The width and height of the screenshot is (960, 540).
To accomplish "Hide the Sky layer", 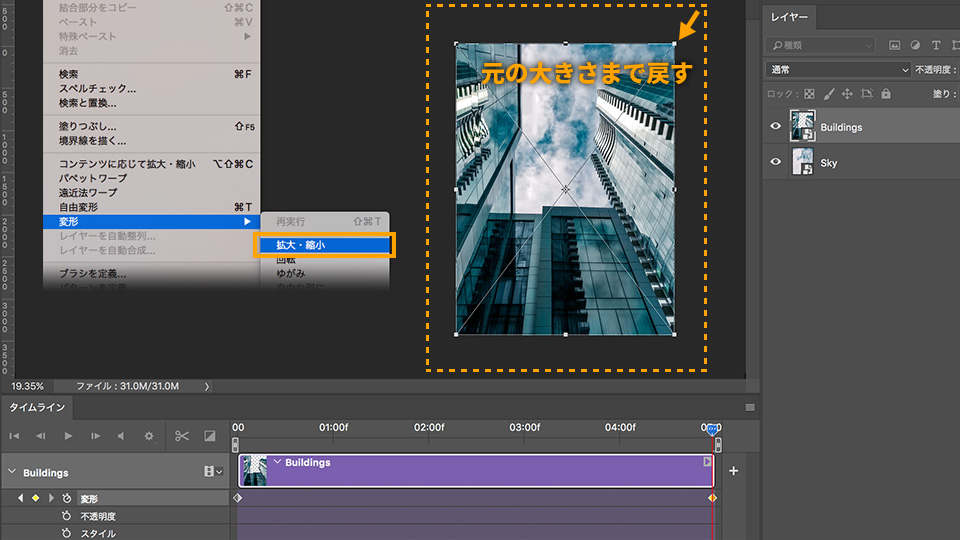I will click(x=775, y=162).
